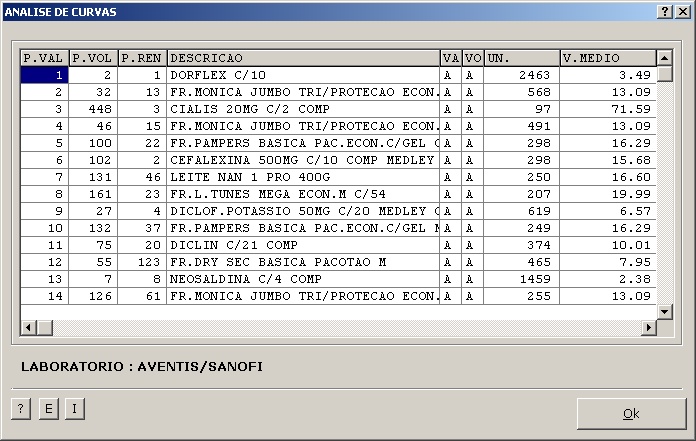Close the Analise de Curvas dialog
Viewport: 696px width, 441px height.
pos(682,12)
